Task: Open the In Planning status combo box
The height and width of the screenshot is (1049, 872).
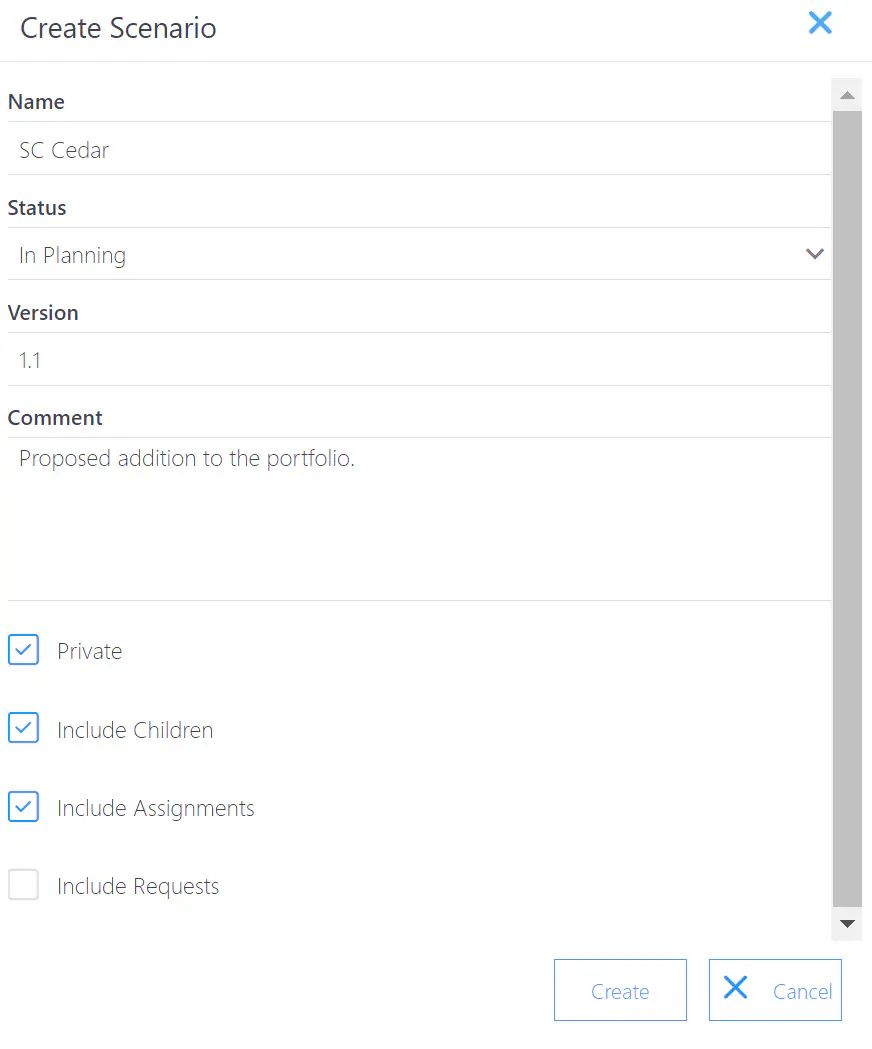Action: 419,254
